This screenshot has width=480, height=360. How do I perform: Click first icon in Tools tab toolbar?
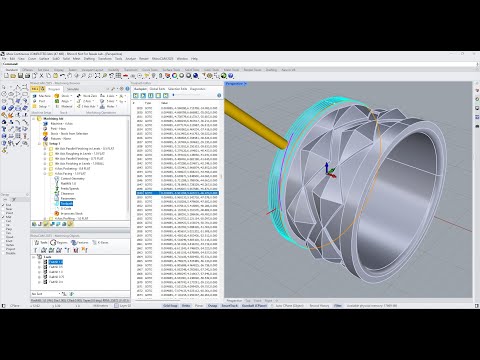tap(36, 250)
